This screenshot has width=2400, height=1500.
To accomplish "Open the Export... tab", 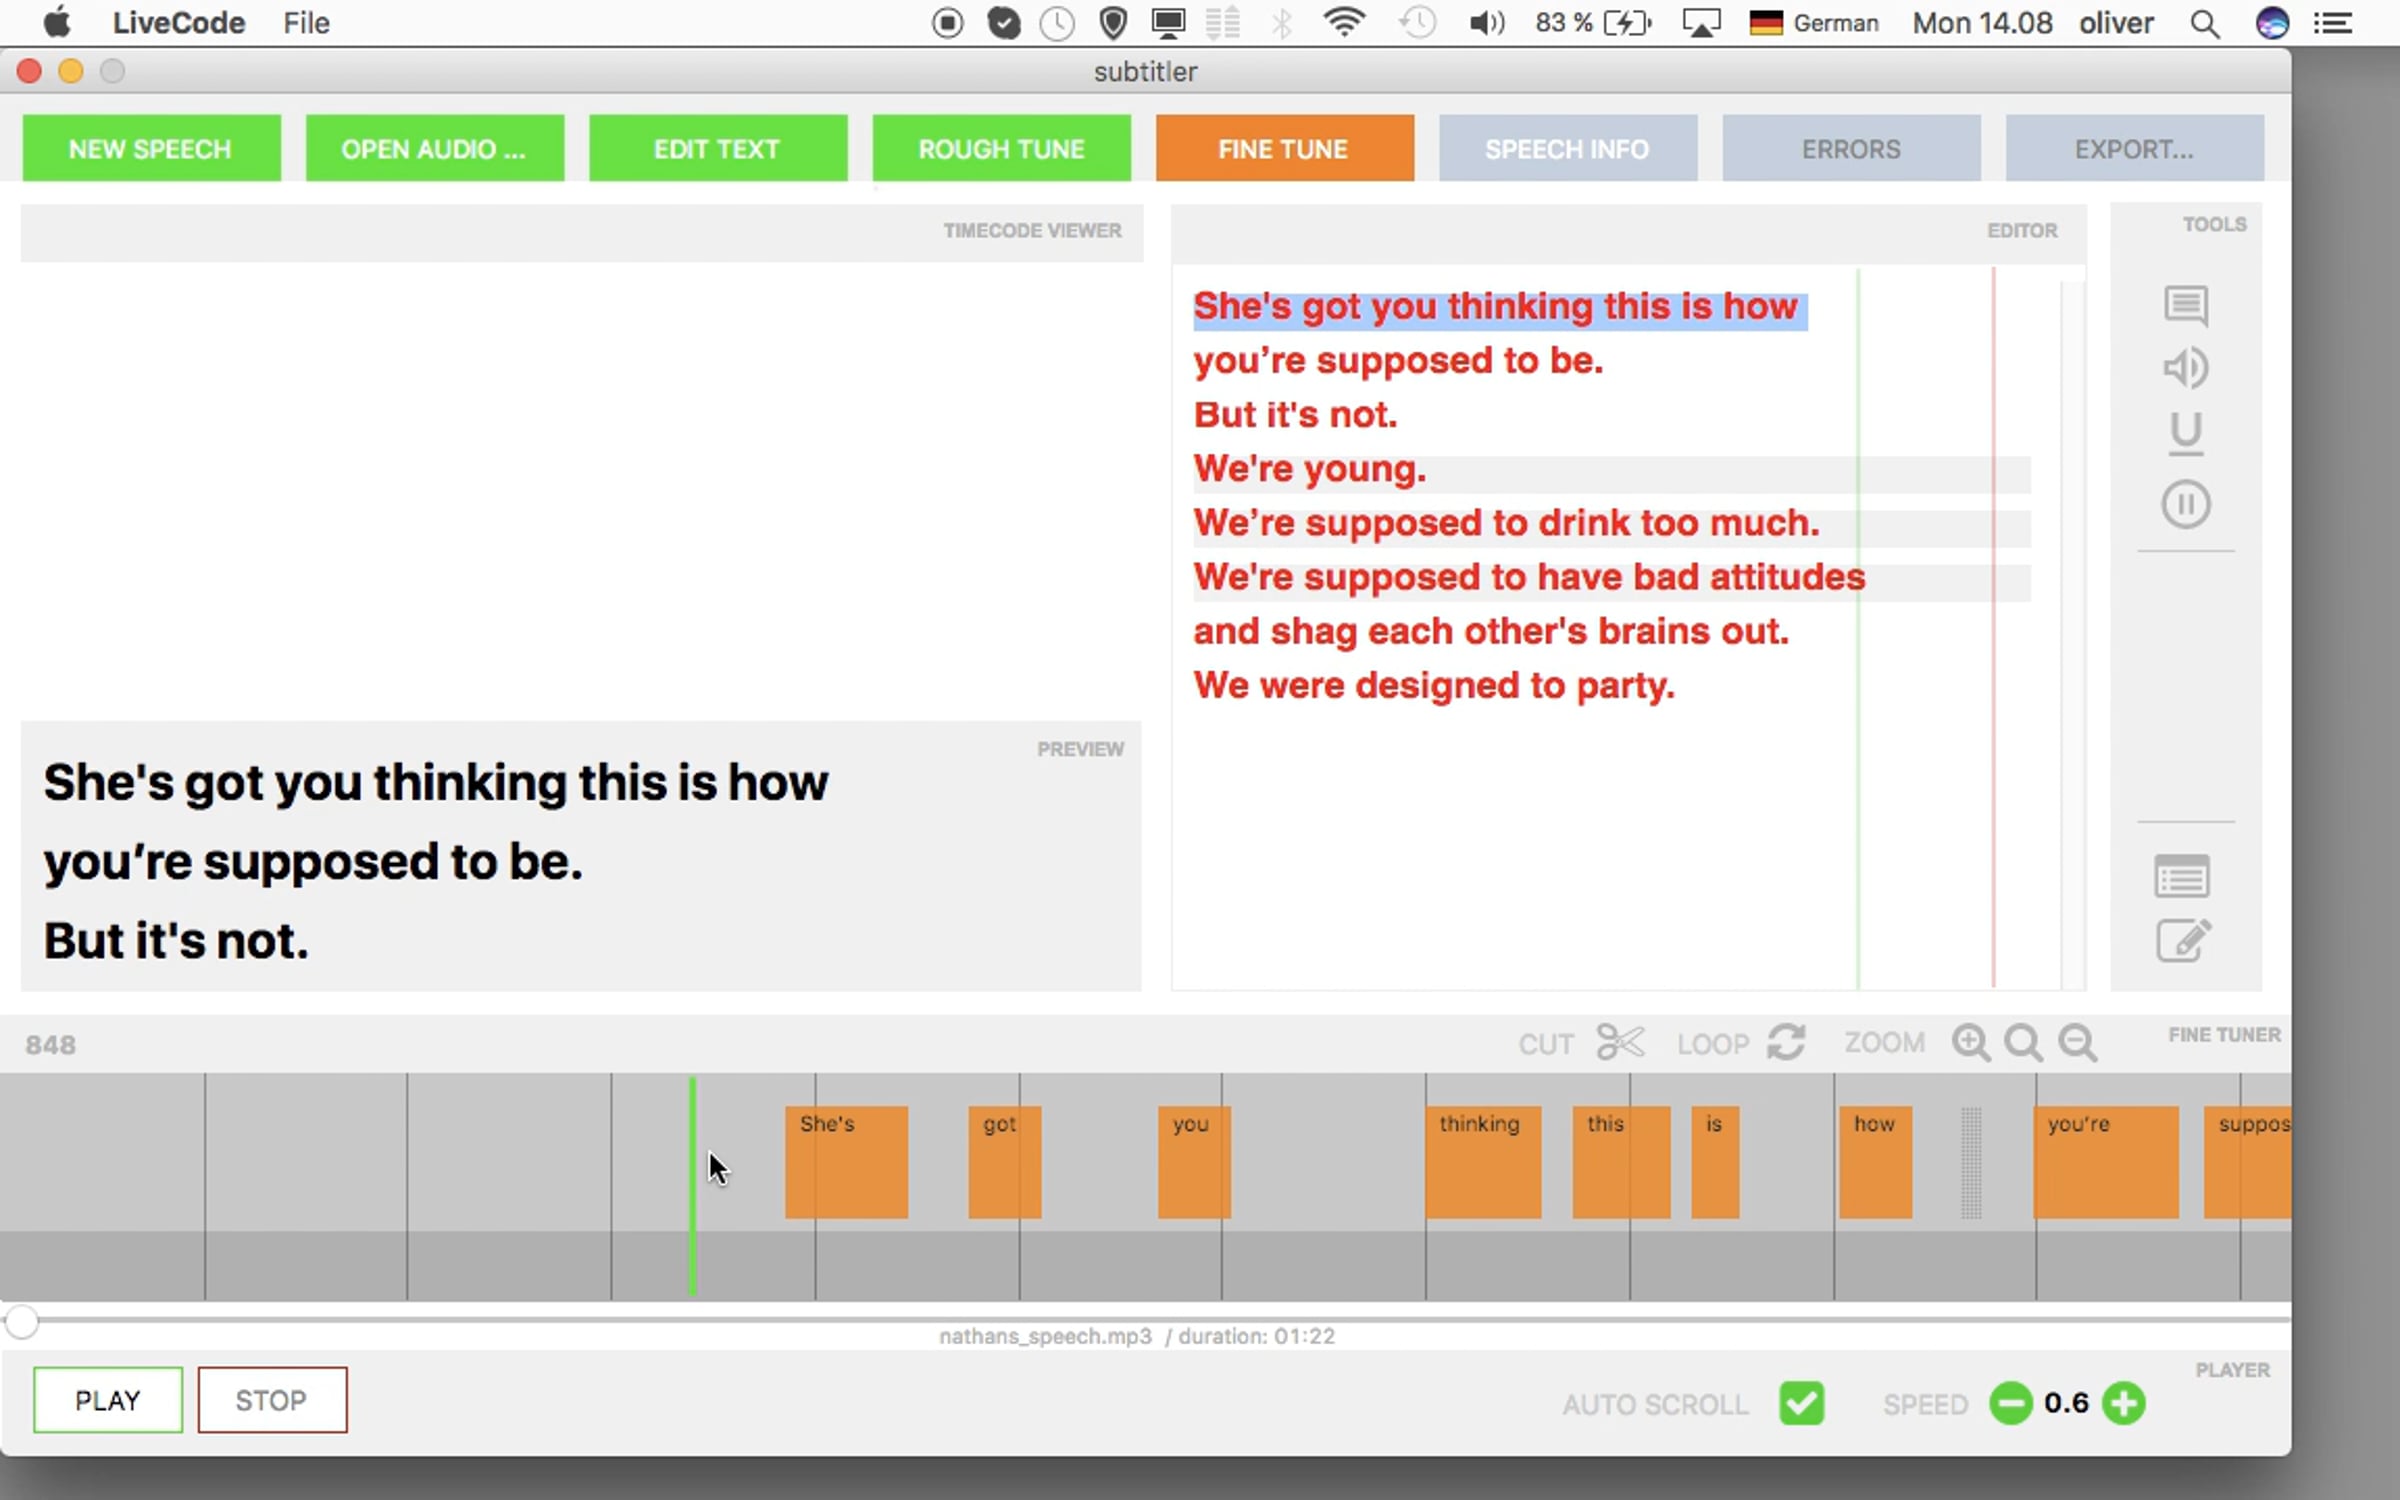I will click(2134, 149).
